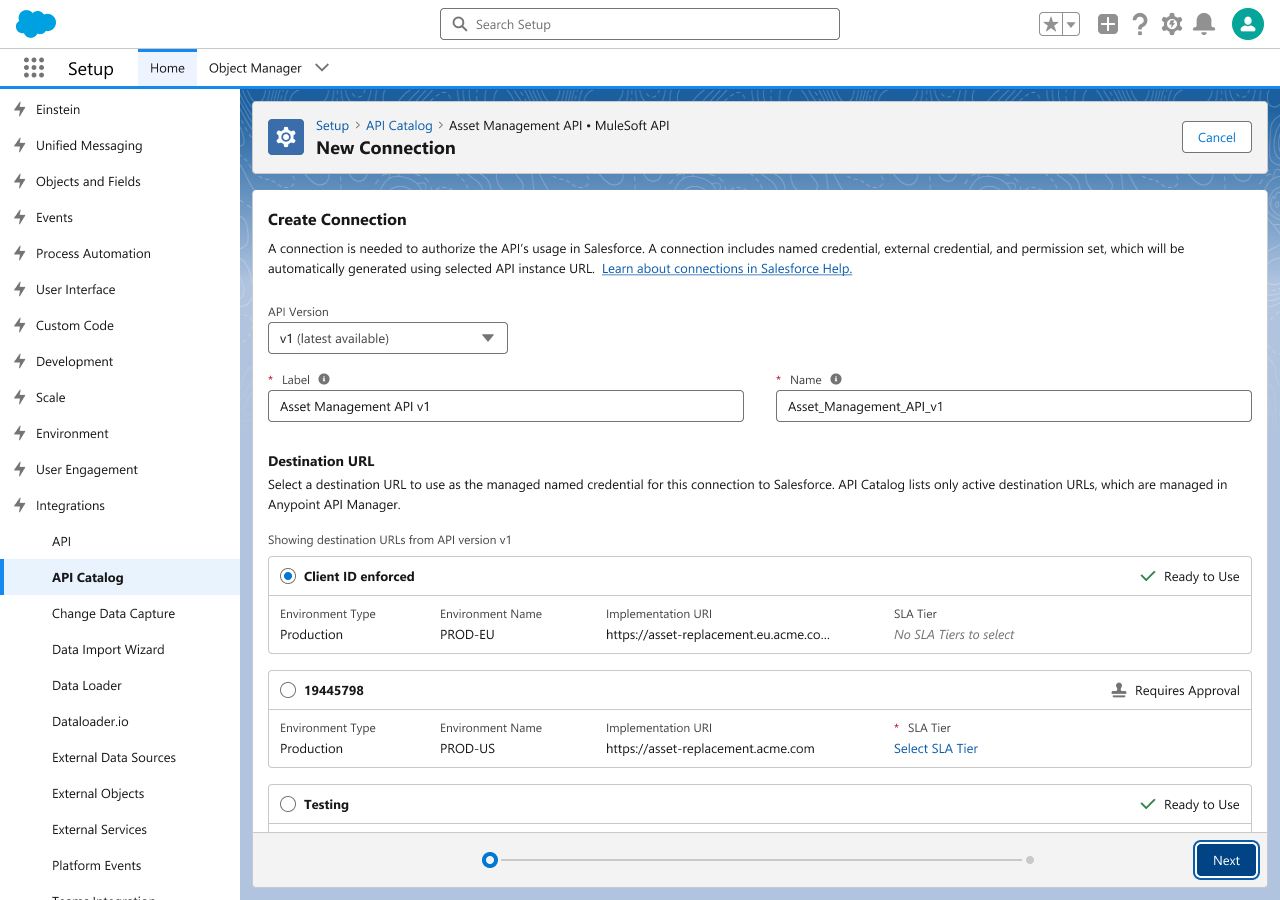Select the Testing destination URL radio button
The width and height of the screenshot is (1280, 900).
287,803
